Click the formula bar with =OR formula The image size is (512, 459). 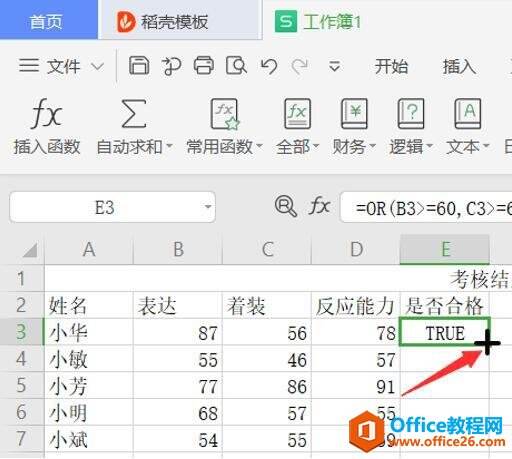tap(426, 208)
